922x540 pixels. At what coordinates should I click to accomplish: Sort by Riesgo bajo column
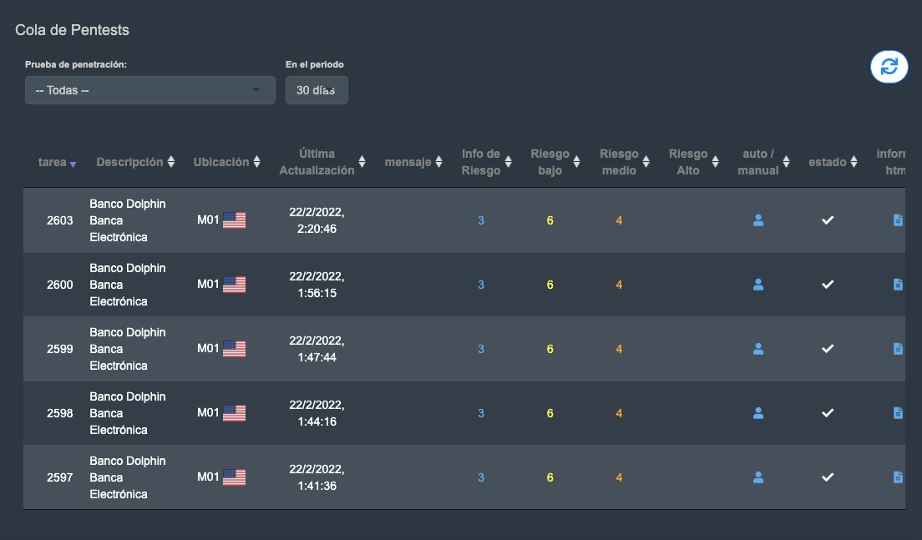click(555, 162)
